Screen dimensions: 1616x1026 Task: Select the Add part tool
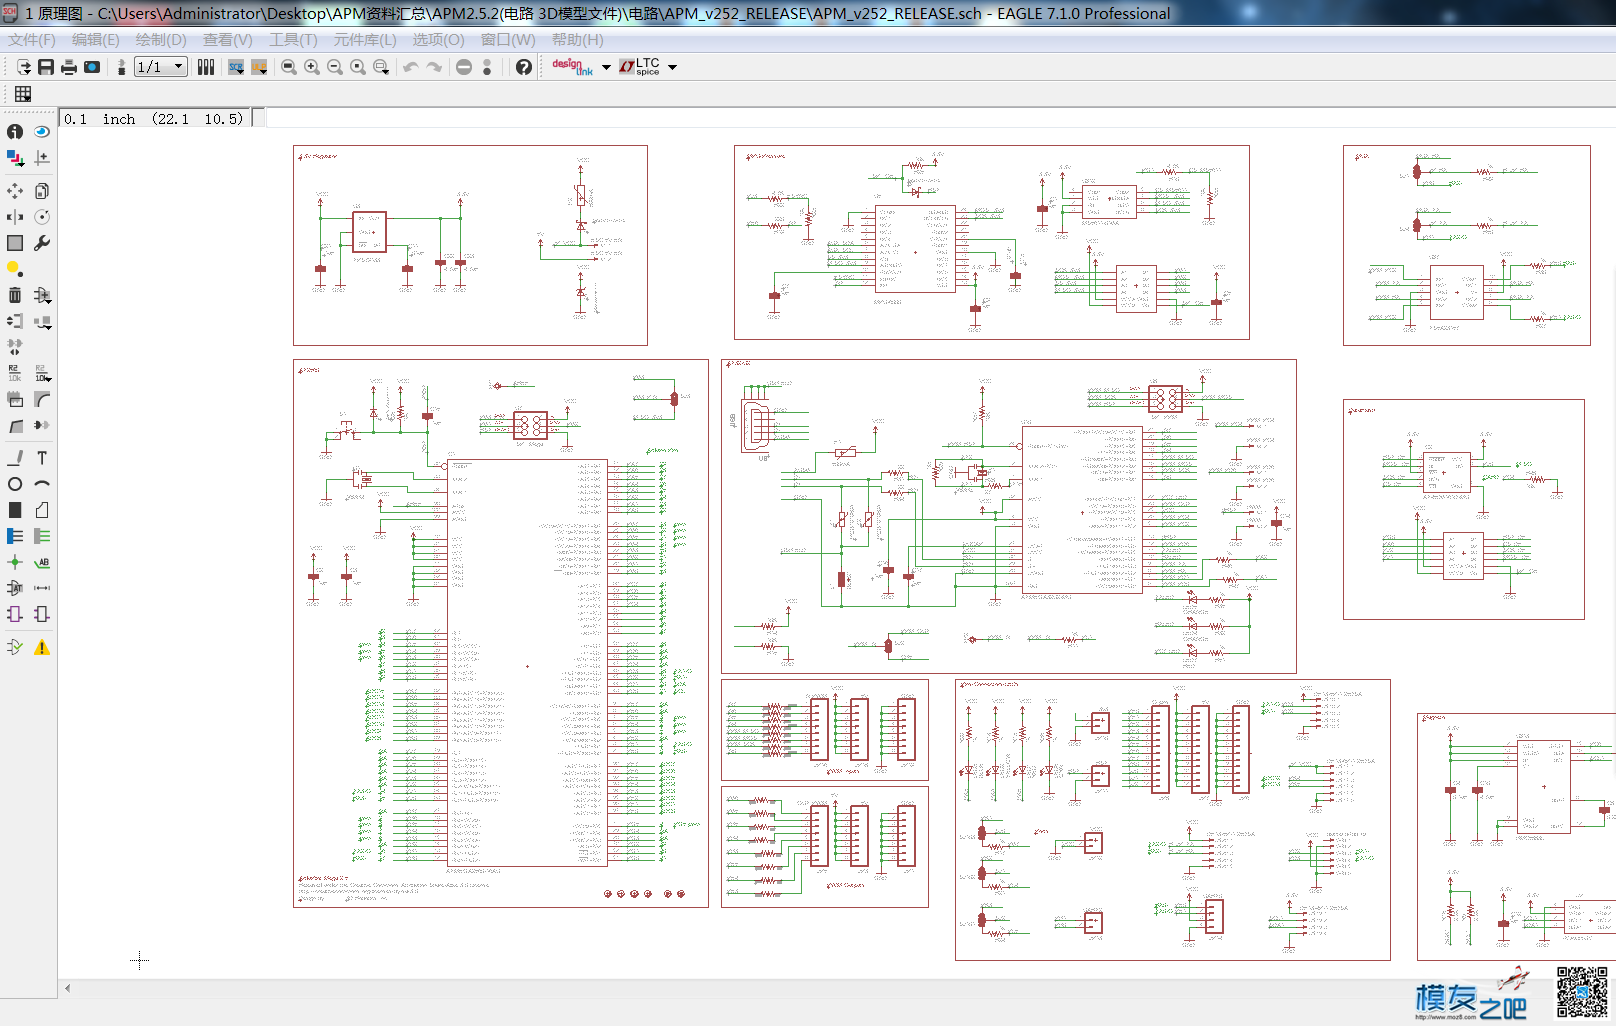[x=42, y=295]
